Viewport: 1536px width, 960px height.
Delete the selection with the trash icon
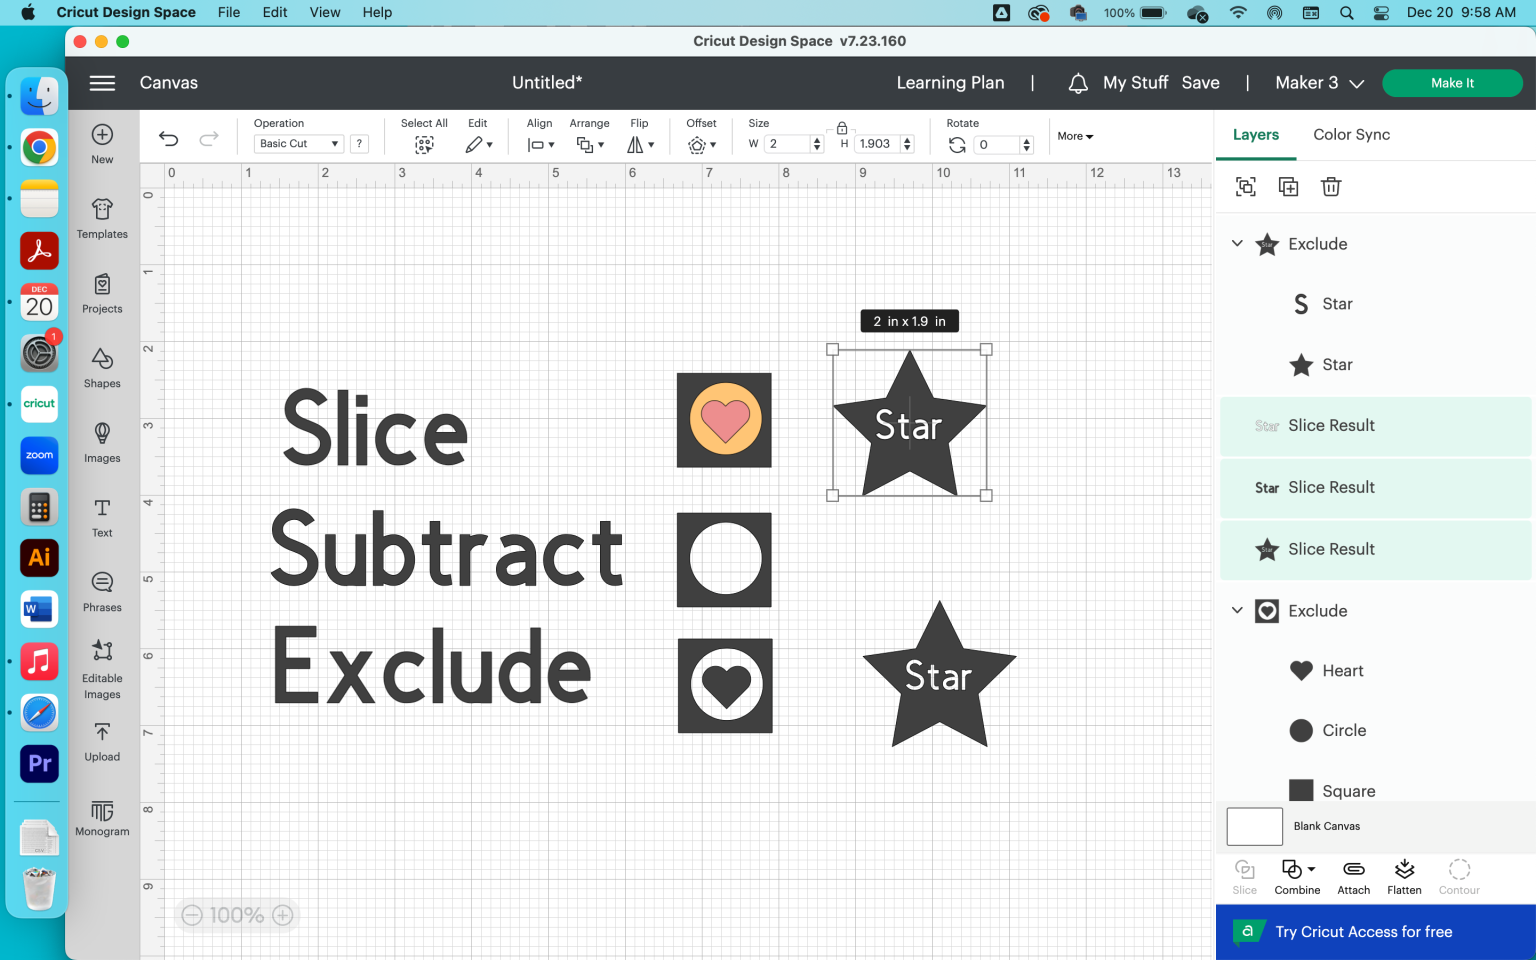coord(1331,187)
